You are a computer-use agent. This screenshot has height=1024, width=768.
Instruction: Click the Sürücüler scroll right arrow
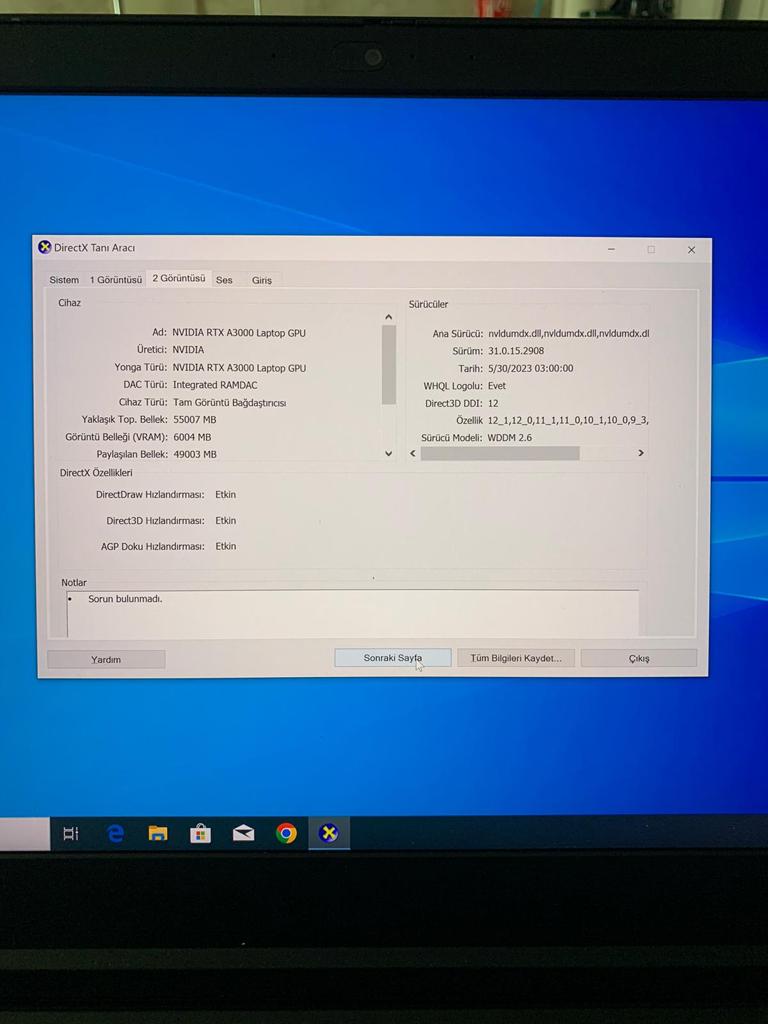641,453
